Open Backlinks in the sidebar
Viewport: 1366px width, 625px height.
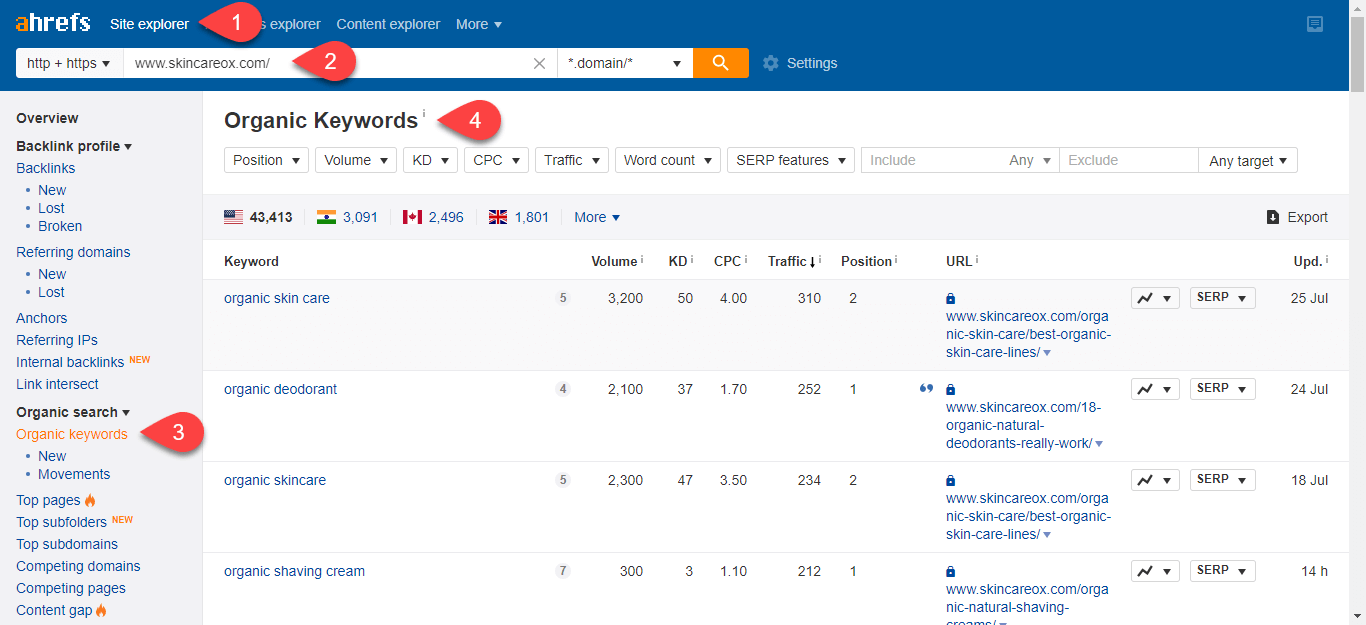coord(46,168)
